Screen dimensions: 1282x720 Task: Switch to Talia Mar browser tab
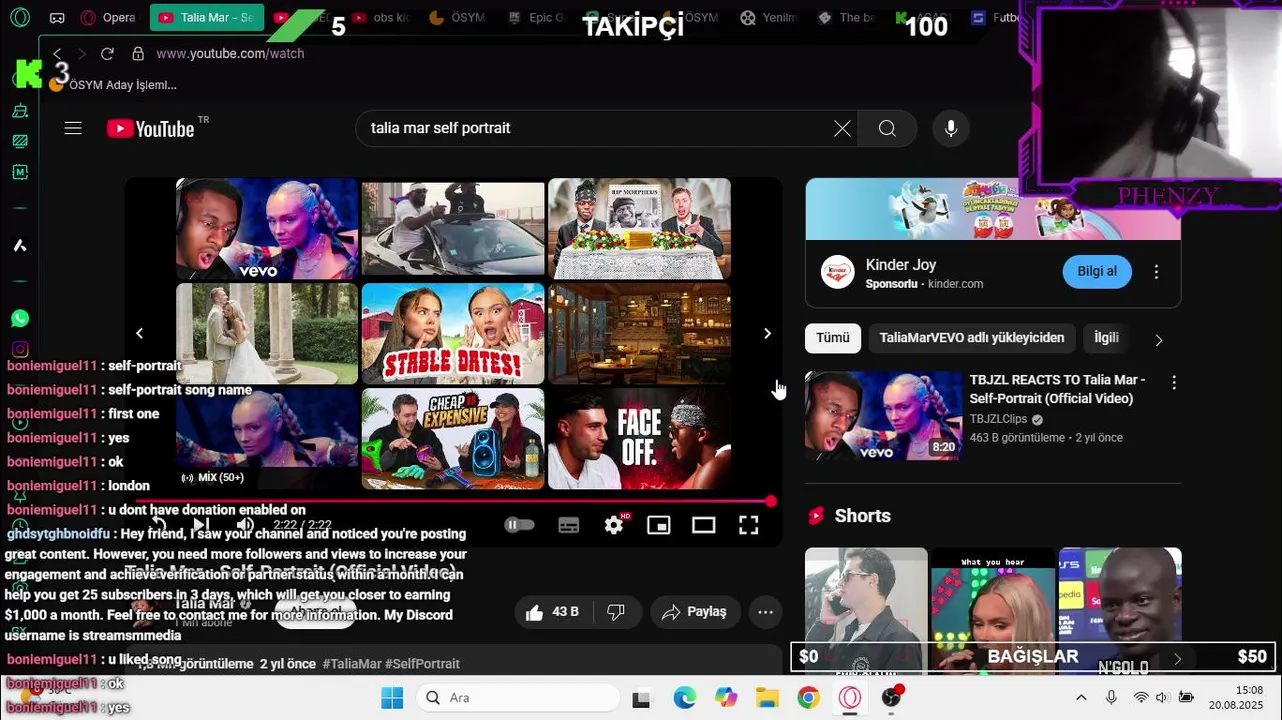click(207, 18)
